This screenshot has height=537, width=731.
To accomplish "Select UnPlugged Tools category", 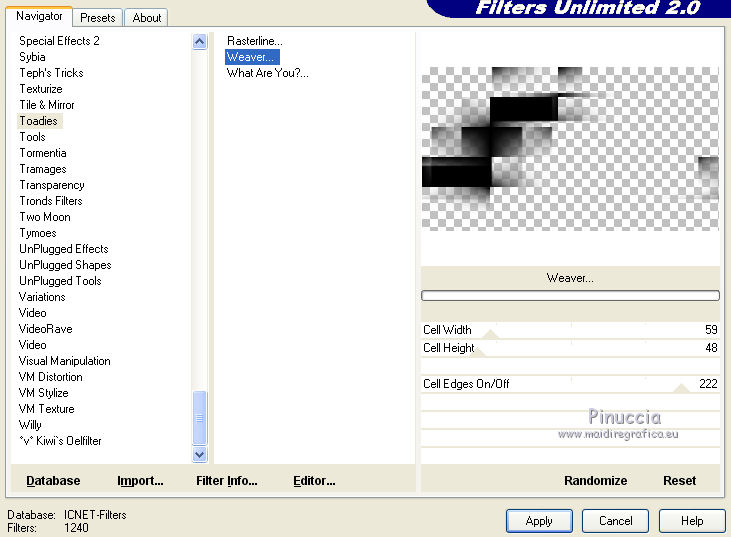I will coord(60,281).
